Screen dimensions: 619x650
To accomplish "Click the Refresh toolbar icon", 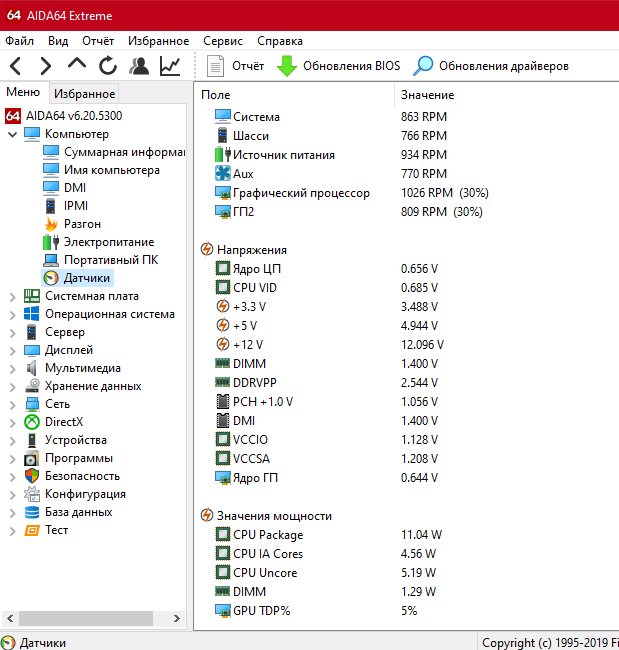I will [108, 66].
